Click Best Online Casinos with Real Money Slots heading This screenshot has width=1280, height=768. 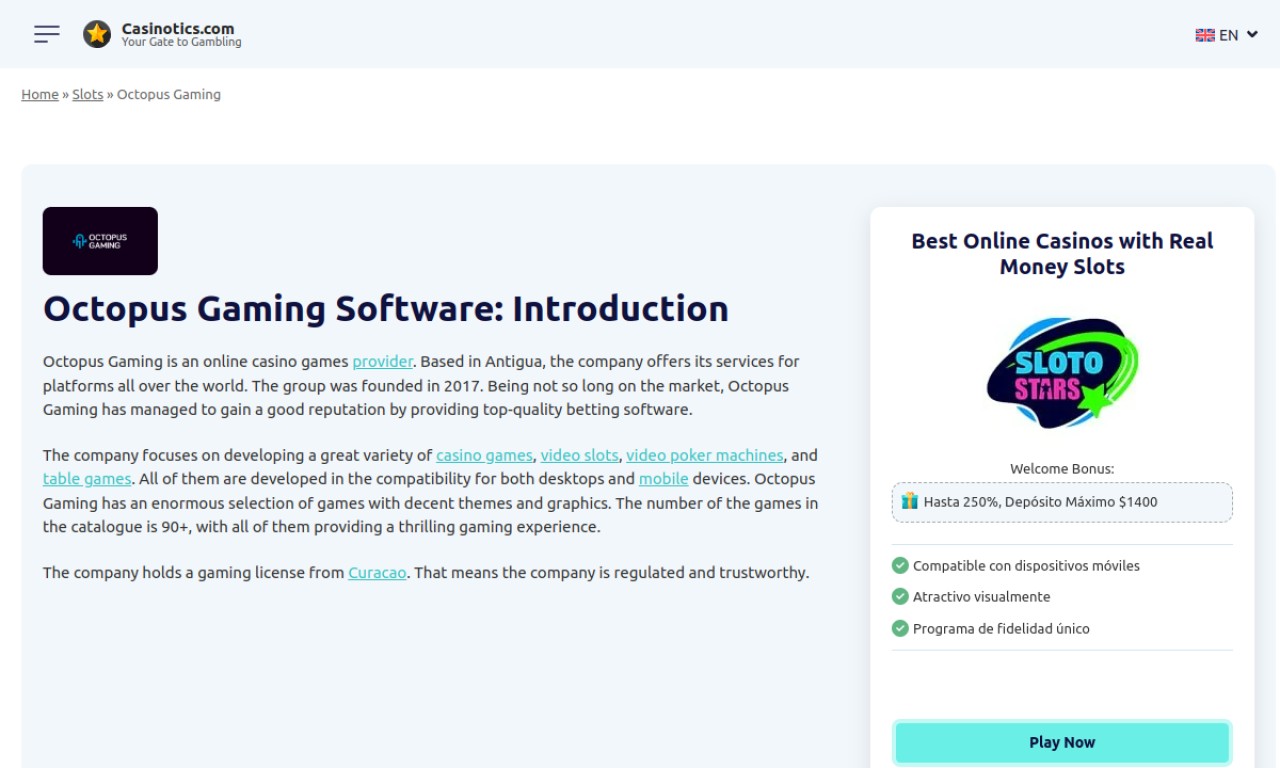tap(1062, 254)
